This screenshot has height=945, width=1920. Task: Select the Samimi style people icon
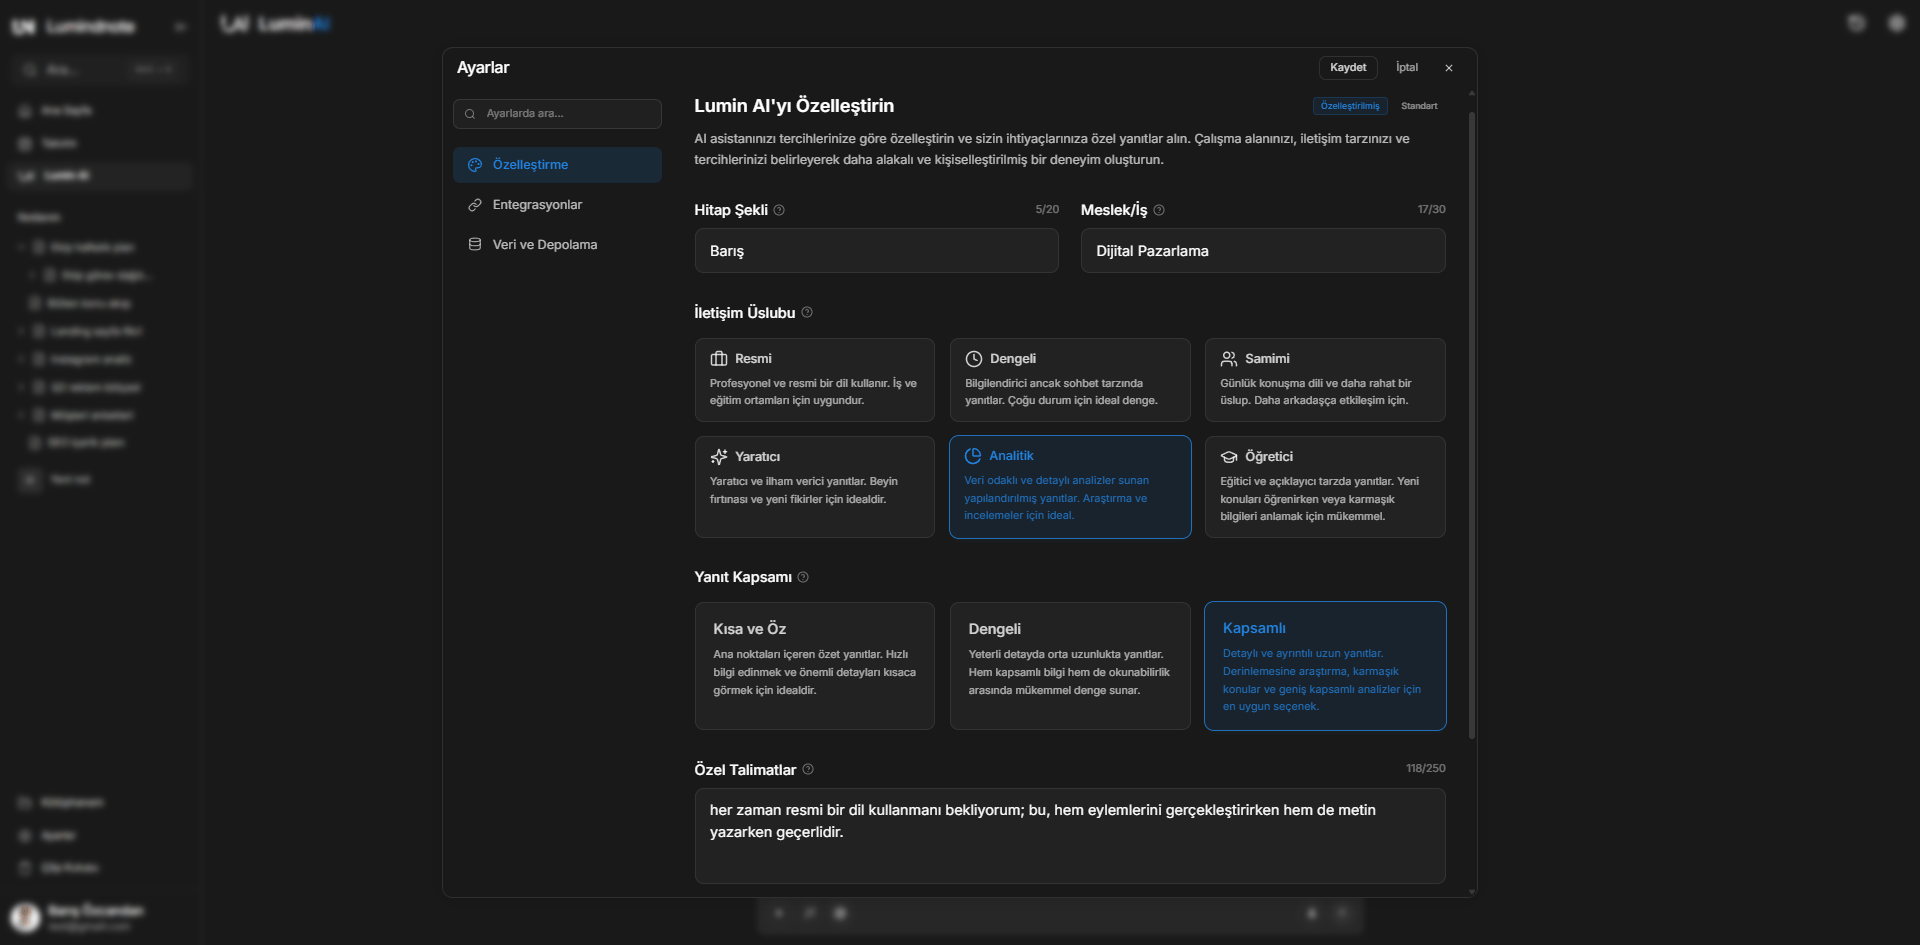click(1229, 359)
